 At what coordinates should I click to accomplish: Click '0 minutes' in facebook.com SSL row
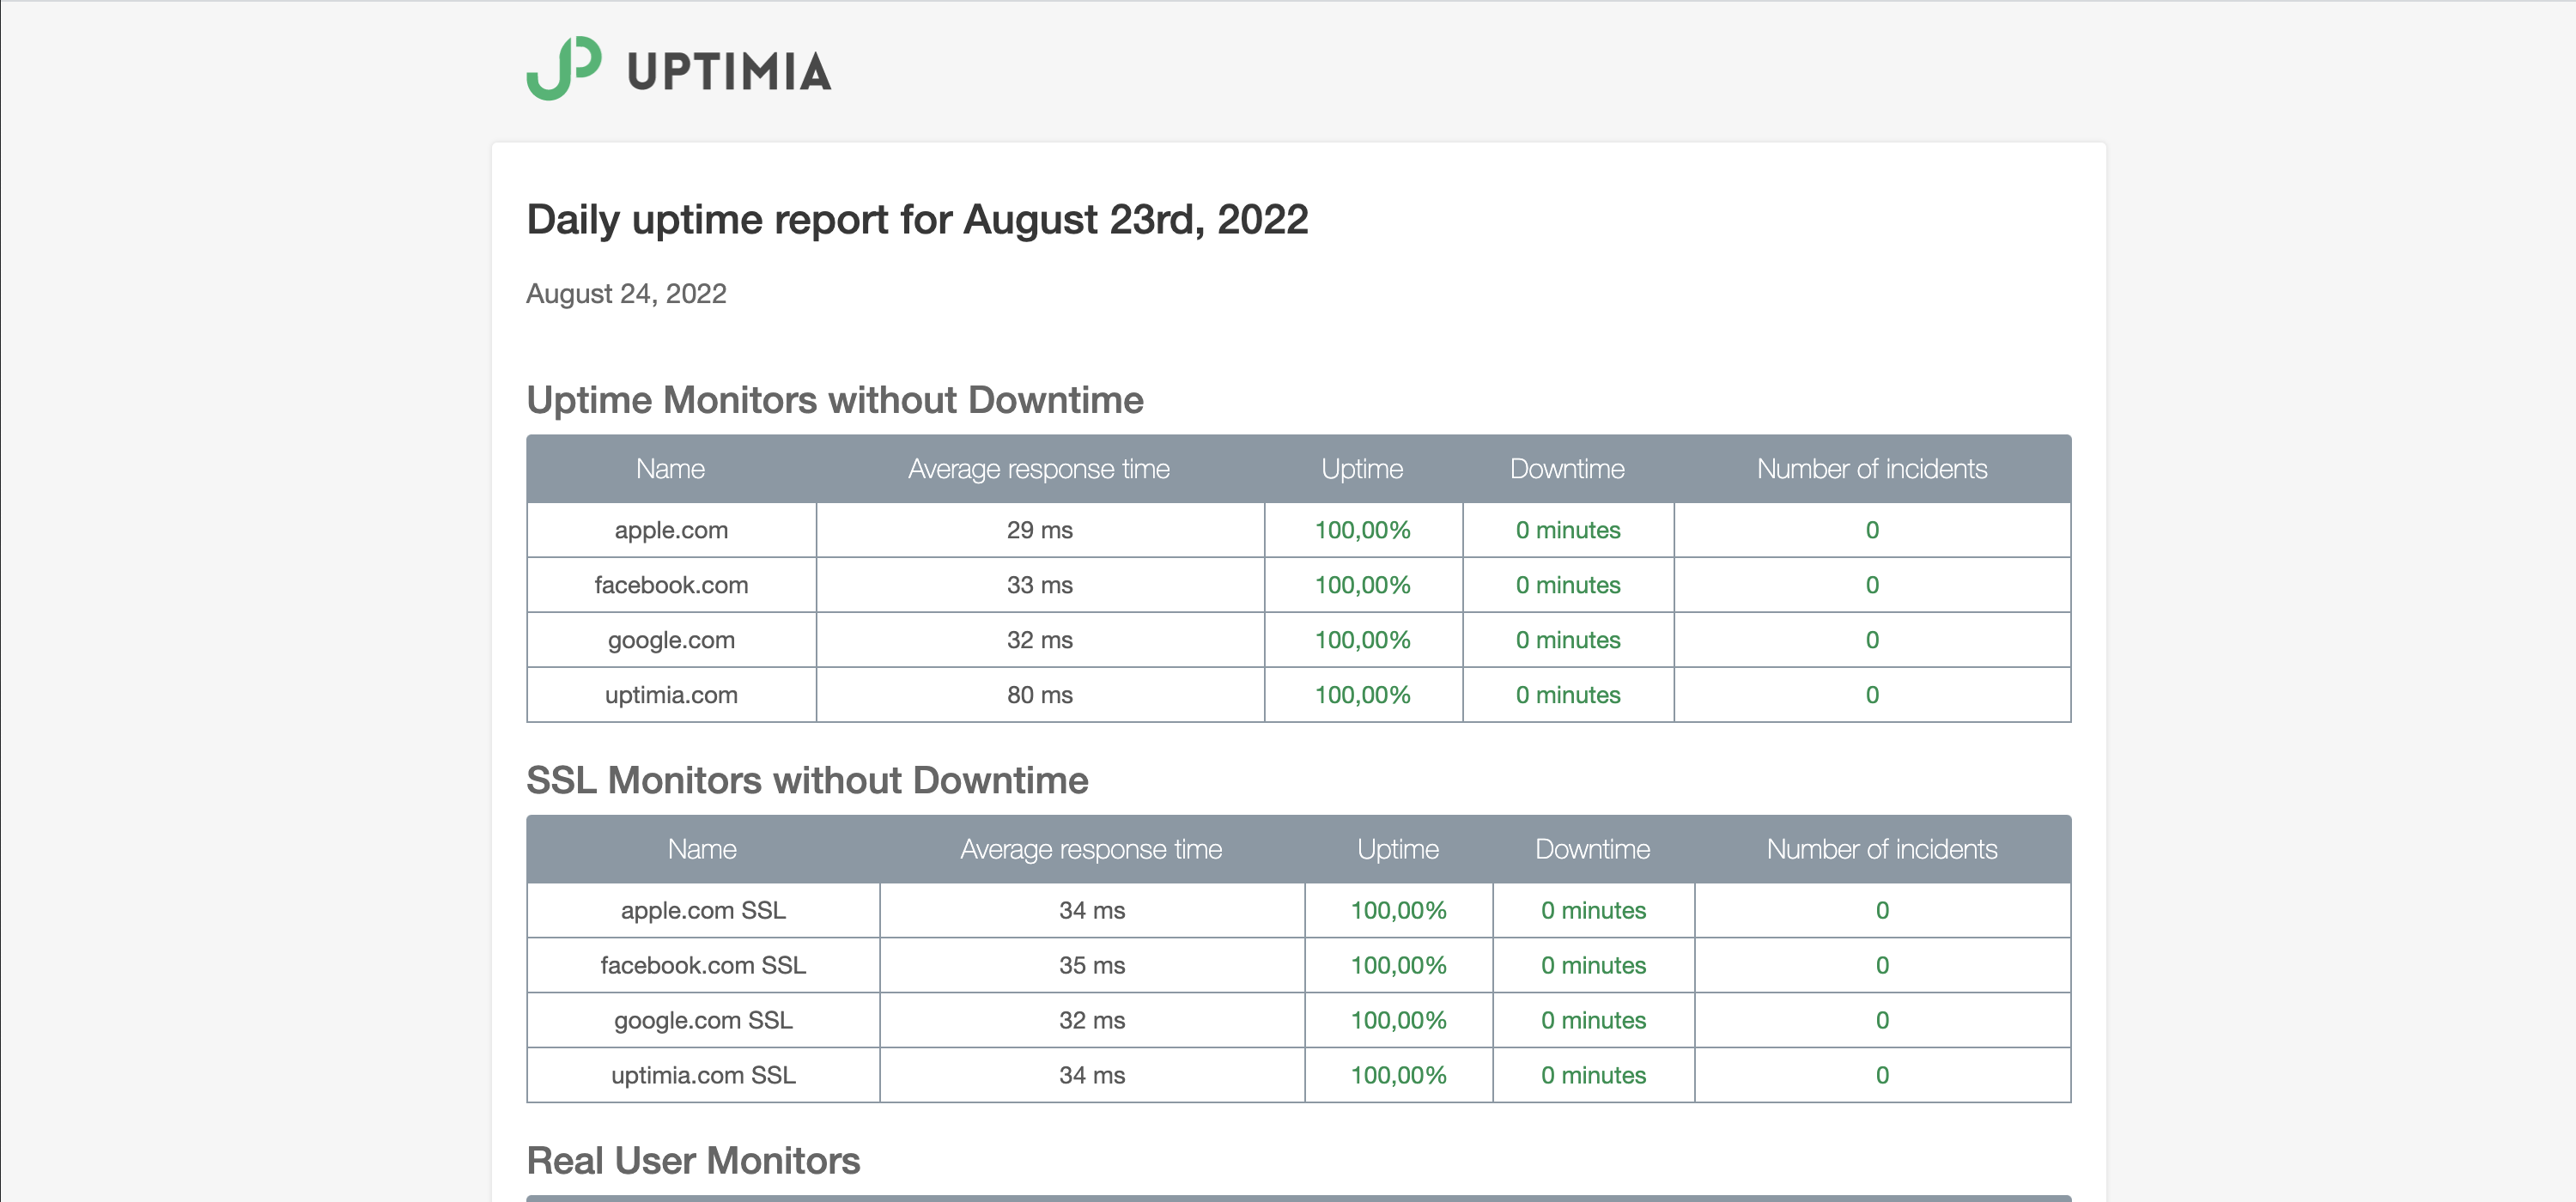(x=1593, y=965)
